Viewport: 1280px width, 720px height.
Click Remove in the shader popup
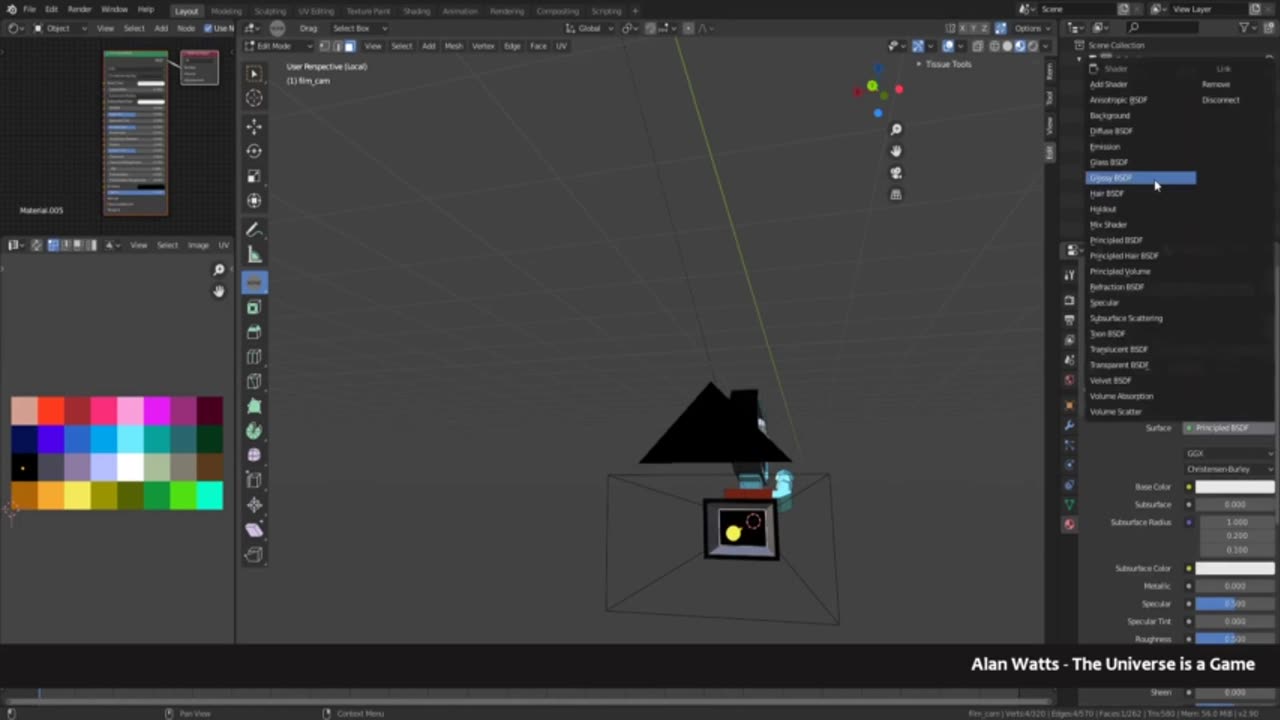pyautogui.click(x=1216, y=85)
